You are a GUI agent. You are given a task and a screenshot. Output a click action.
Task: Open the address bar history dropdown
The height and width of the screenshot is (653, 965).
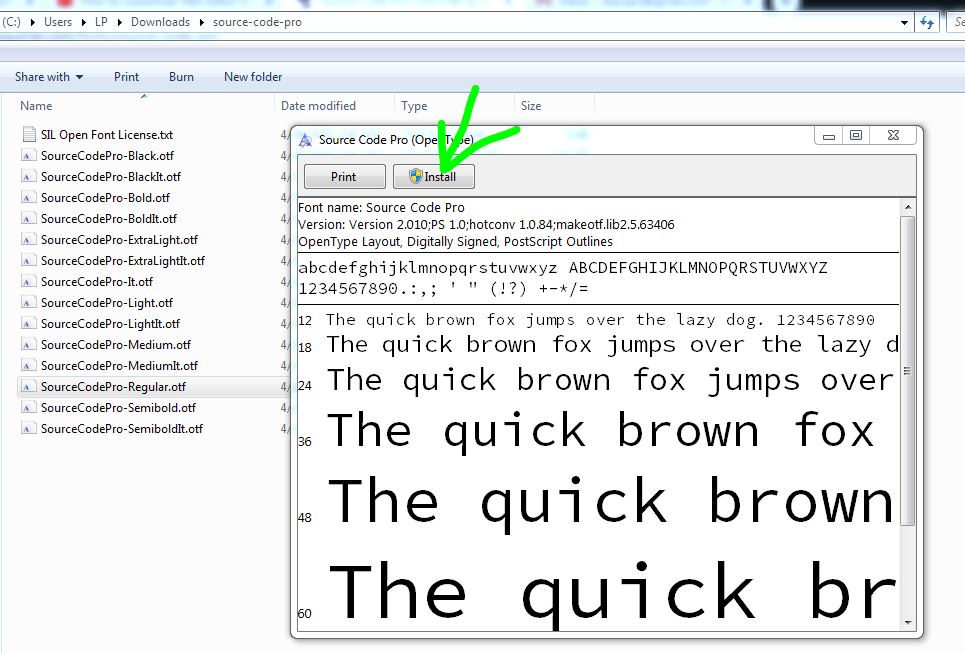pos(904,23)
